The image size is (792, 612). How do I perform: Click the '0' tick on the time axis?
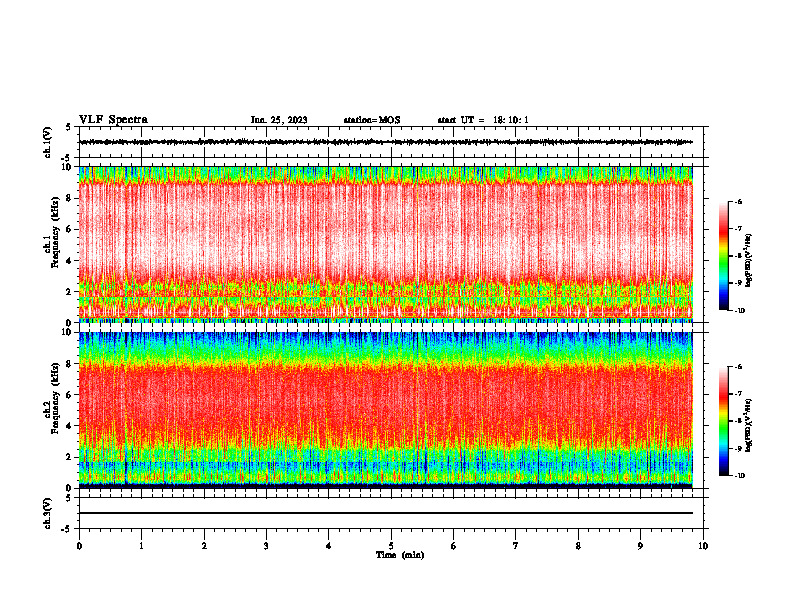[x=79, y=546]
